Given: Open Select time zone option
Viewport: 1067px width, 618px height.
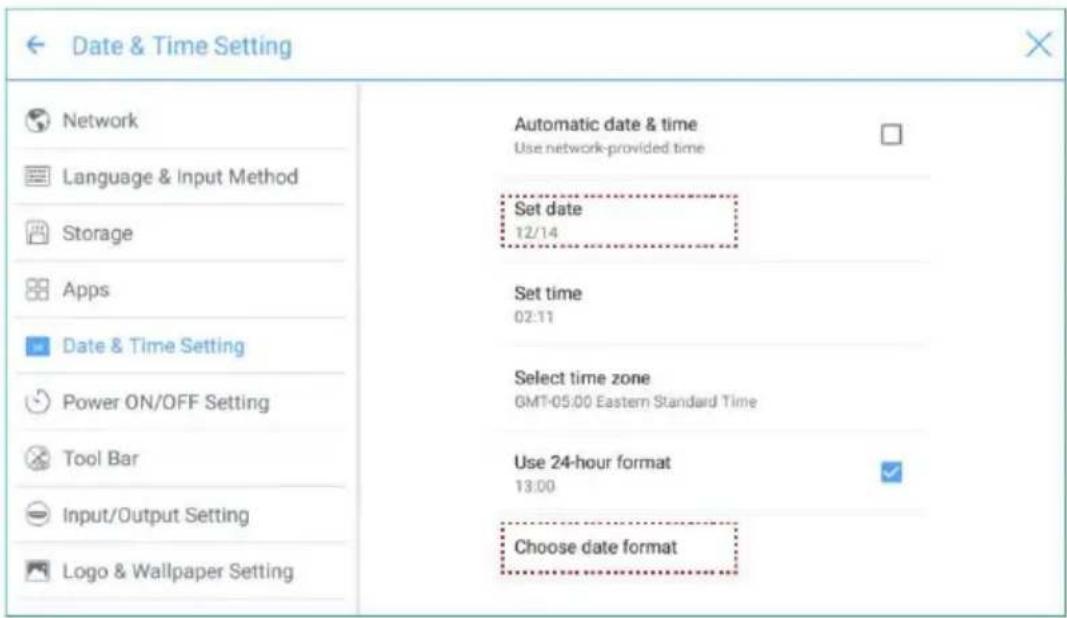Looking at the screenshot, I should tap(713, 389).
